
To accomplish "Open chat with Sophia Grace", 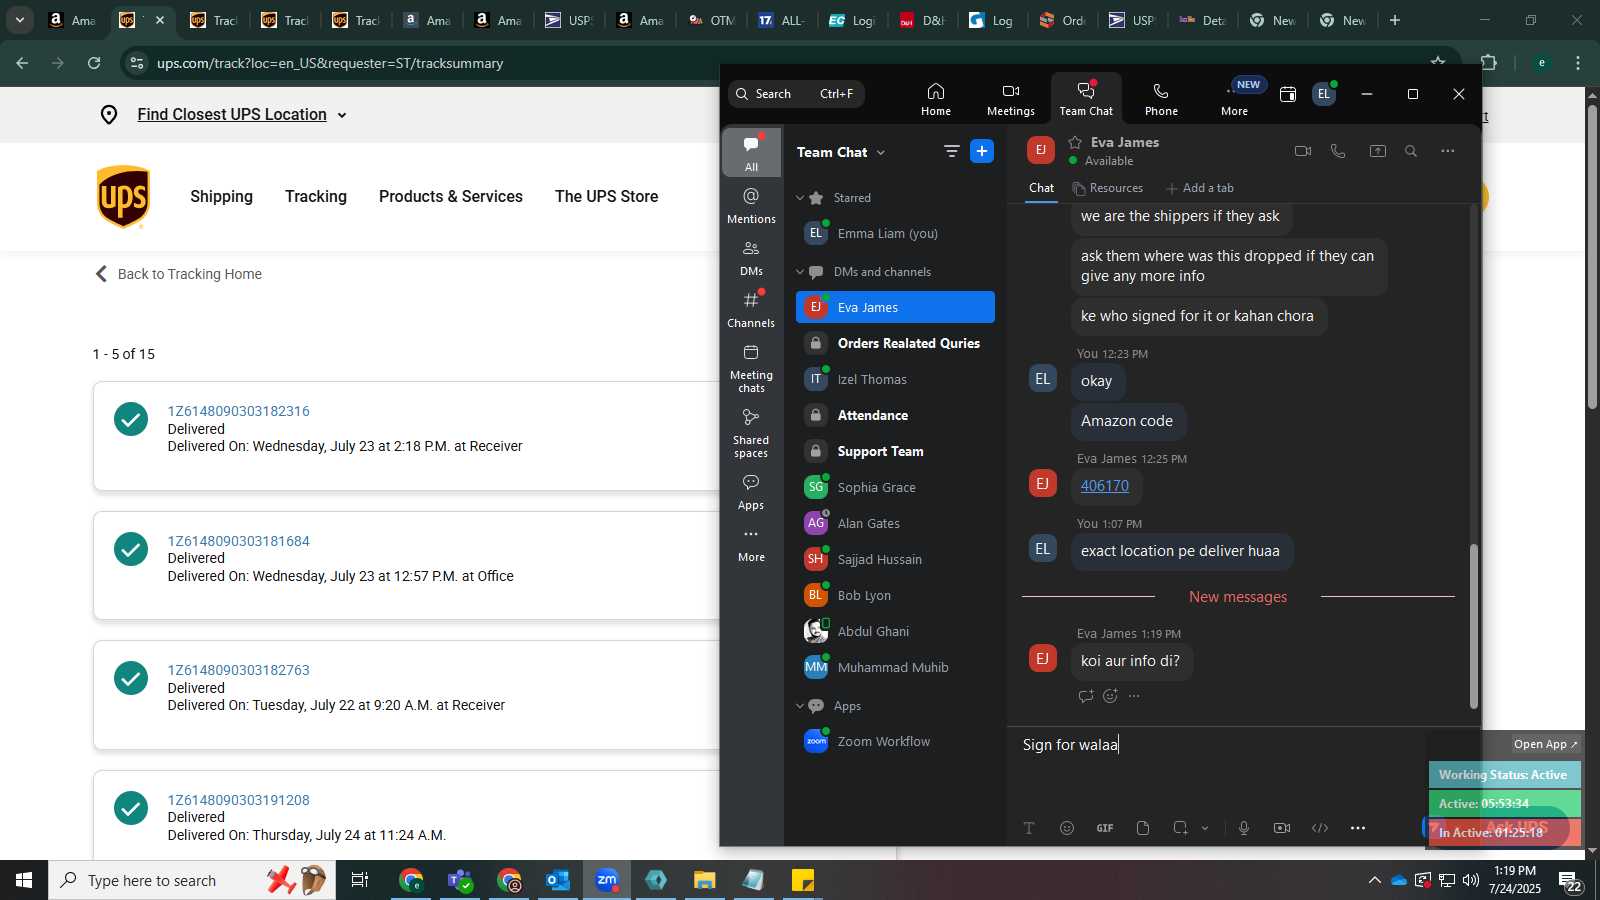I will coord(895,487).
